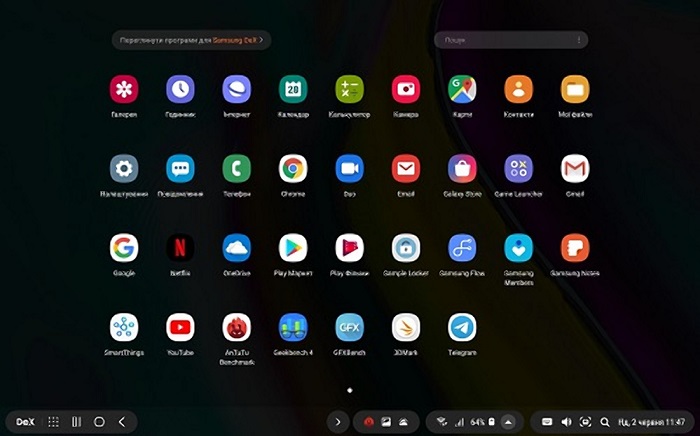Click the Back arrow in taskbar
This screenshot has width=700, height=436.
click(x=122, y=422)
